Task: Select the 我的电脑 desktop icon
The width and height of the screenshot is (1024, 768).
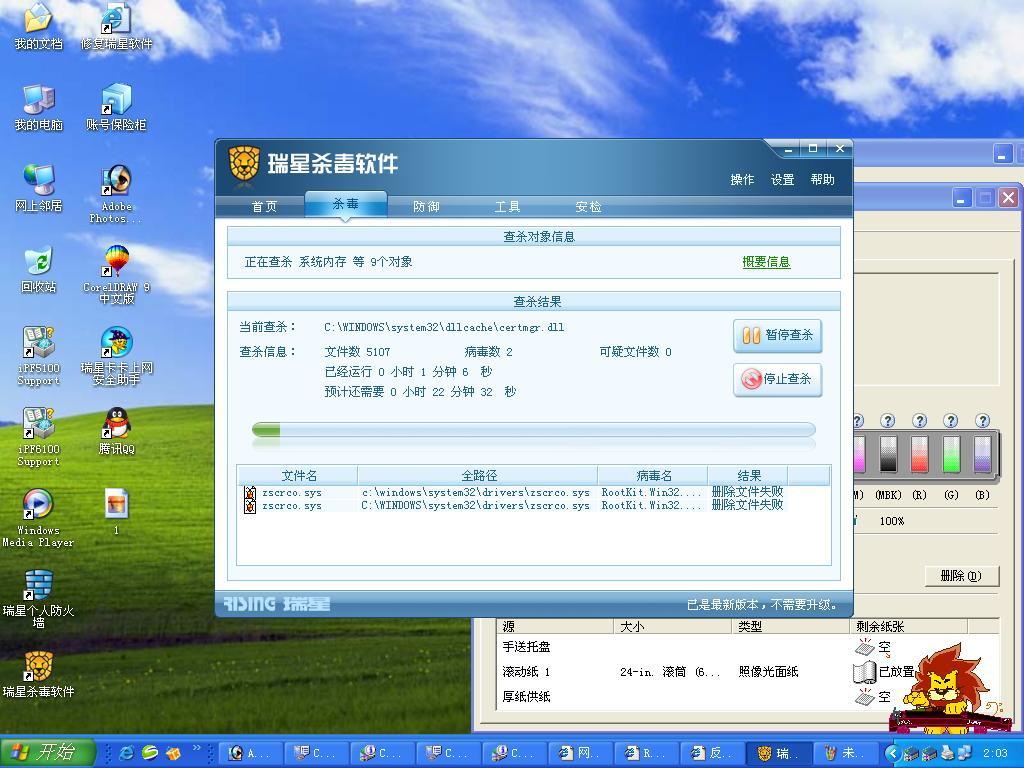Action: [38, 107]
